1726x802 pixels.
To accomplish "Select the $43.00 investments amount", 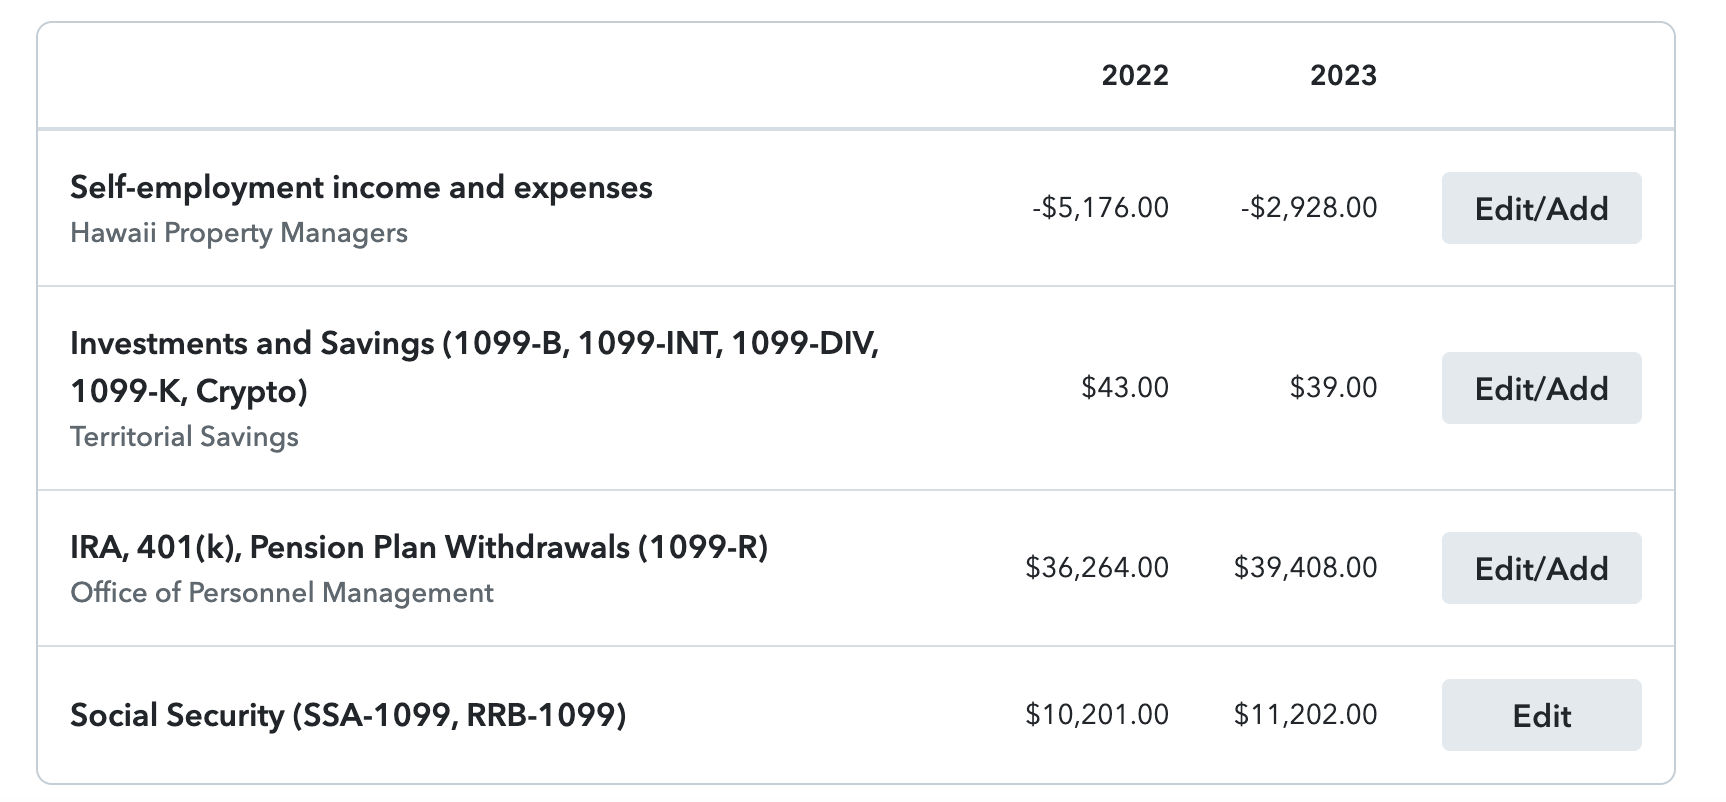I will [1125, 388].
